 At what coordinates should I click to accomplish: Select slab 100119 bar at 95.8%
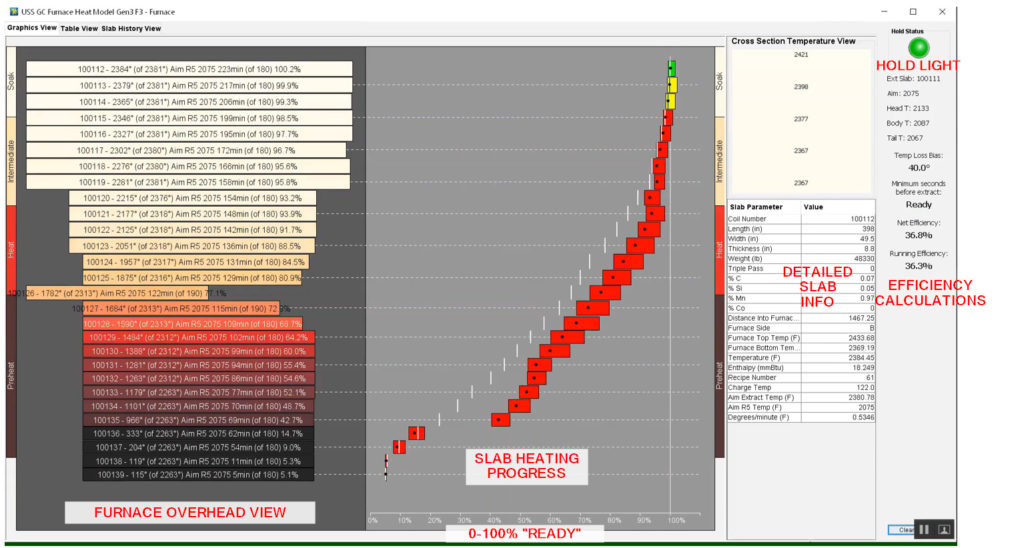click(188, 182)
